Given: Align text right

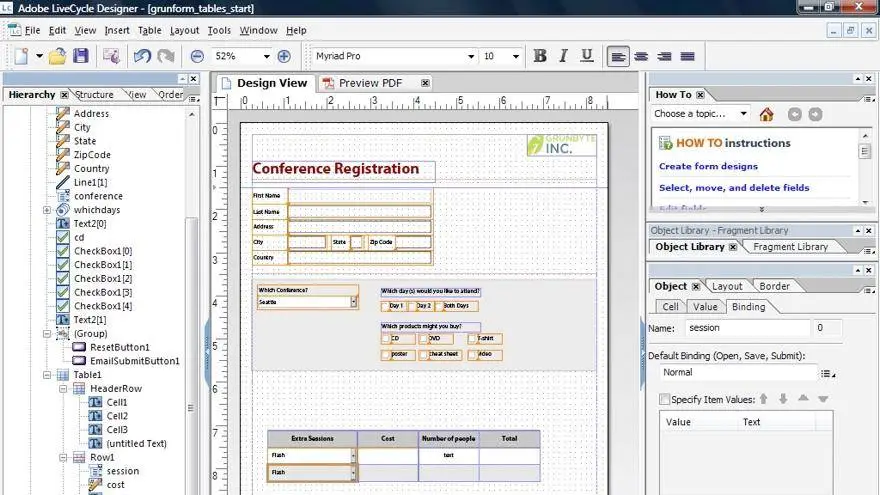Looking at the screenshot, I should 664,56.
